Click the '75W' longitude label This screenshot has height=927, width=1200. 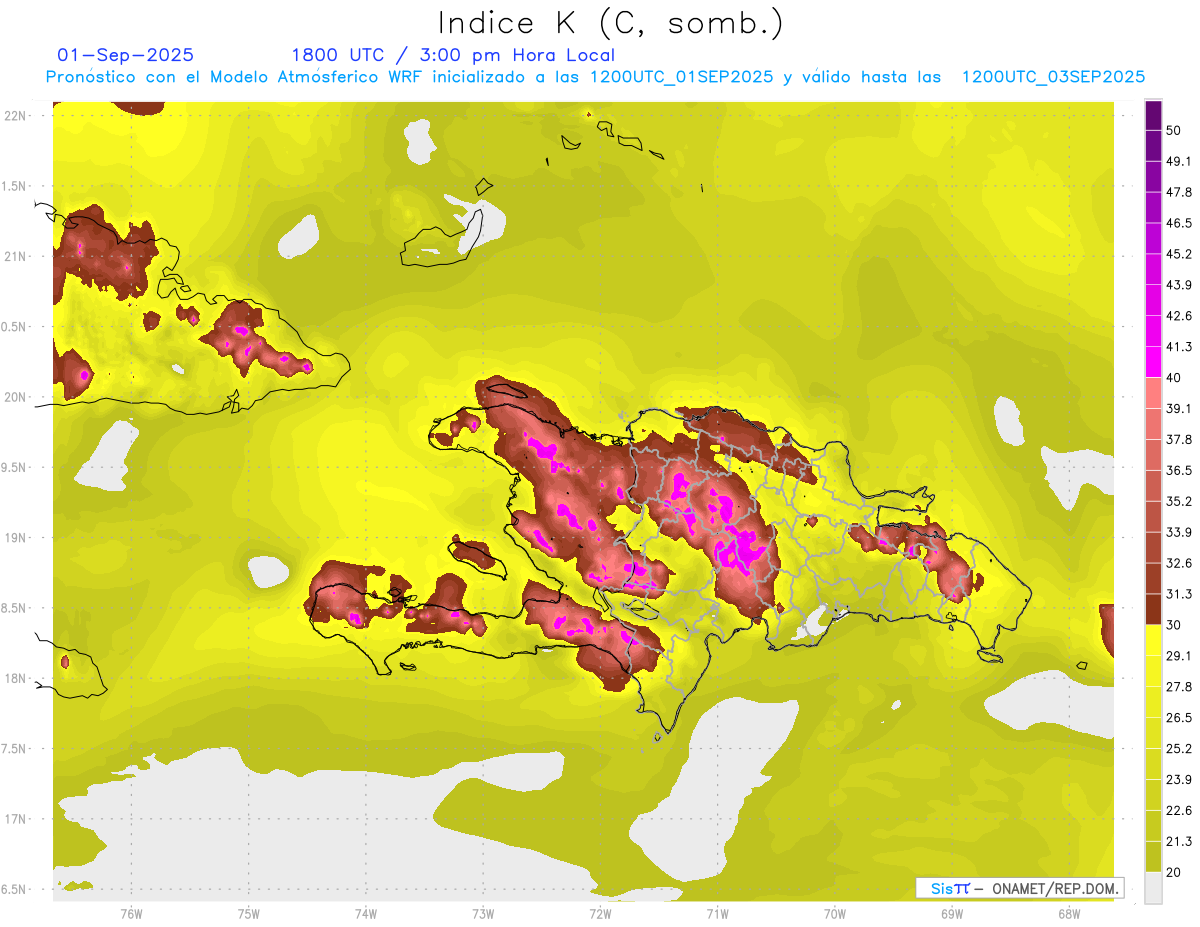(248, 913)
